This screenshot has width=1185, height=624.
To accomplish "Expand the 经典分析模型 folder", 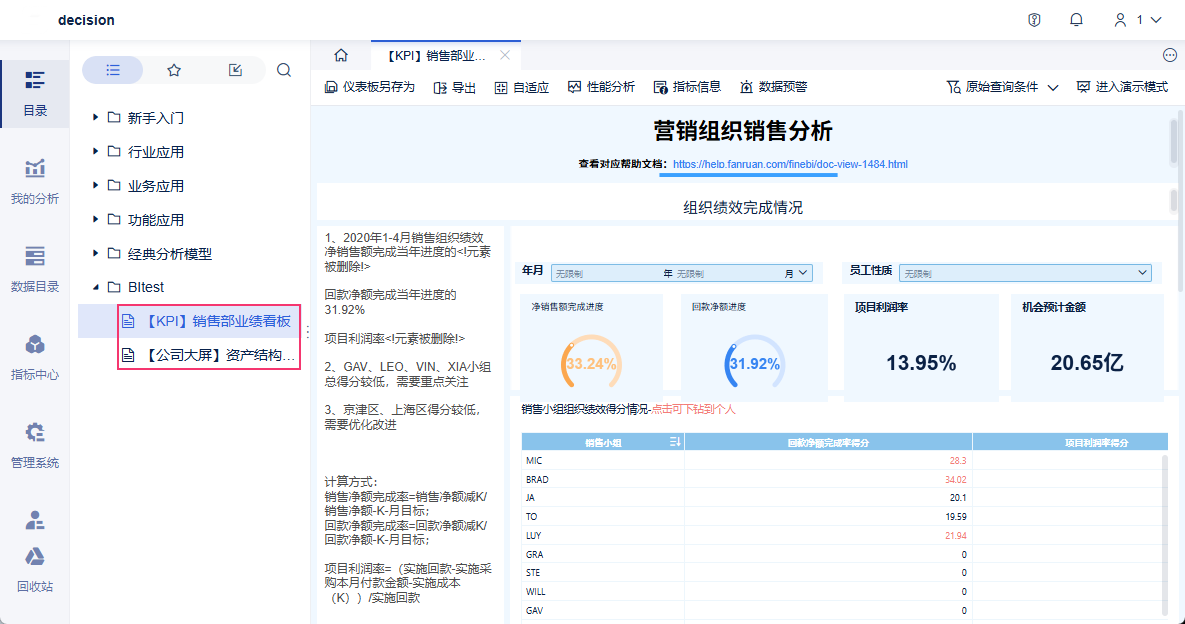I will [x=95, y=253].
